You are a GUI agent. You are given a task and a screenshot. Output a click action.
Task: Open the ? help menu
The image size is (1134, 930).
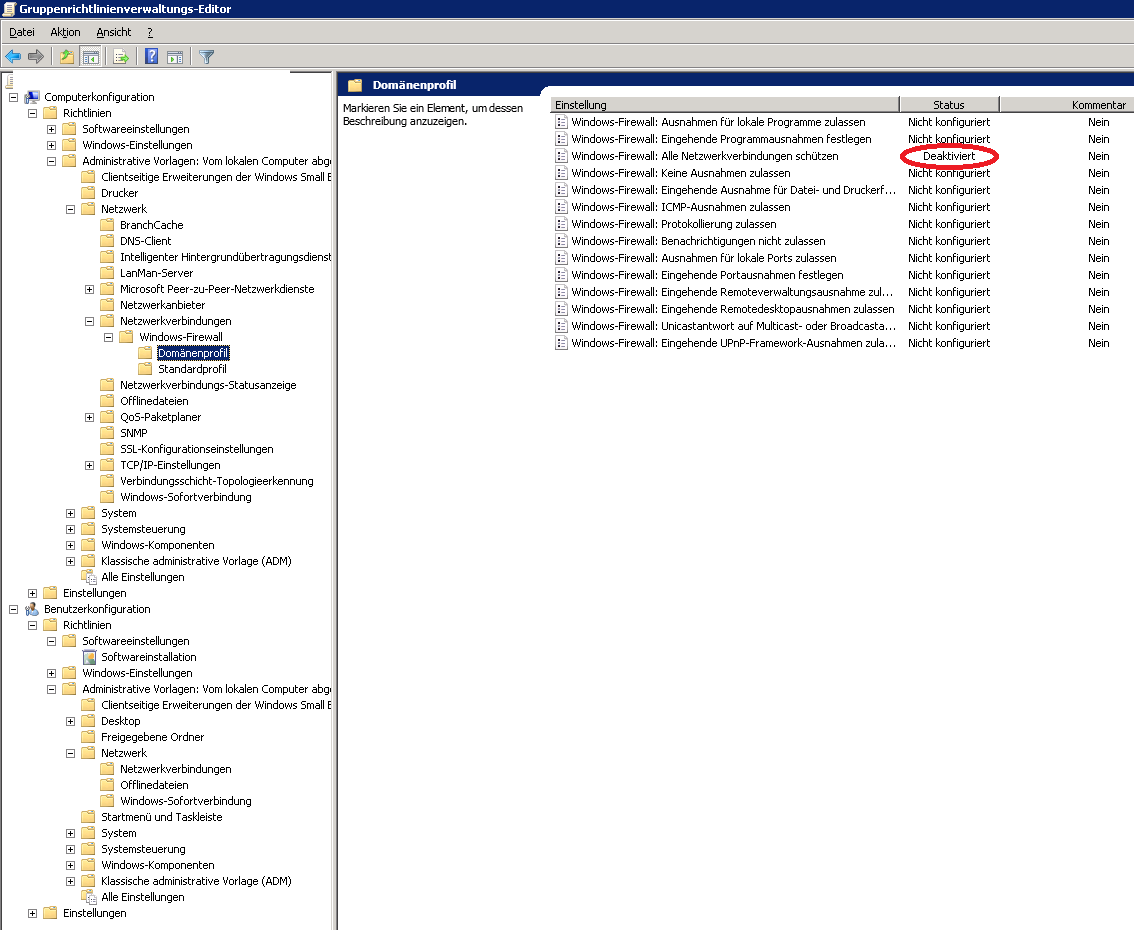pos(150,32)
